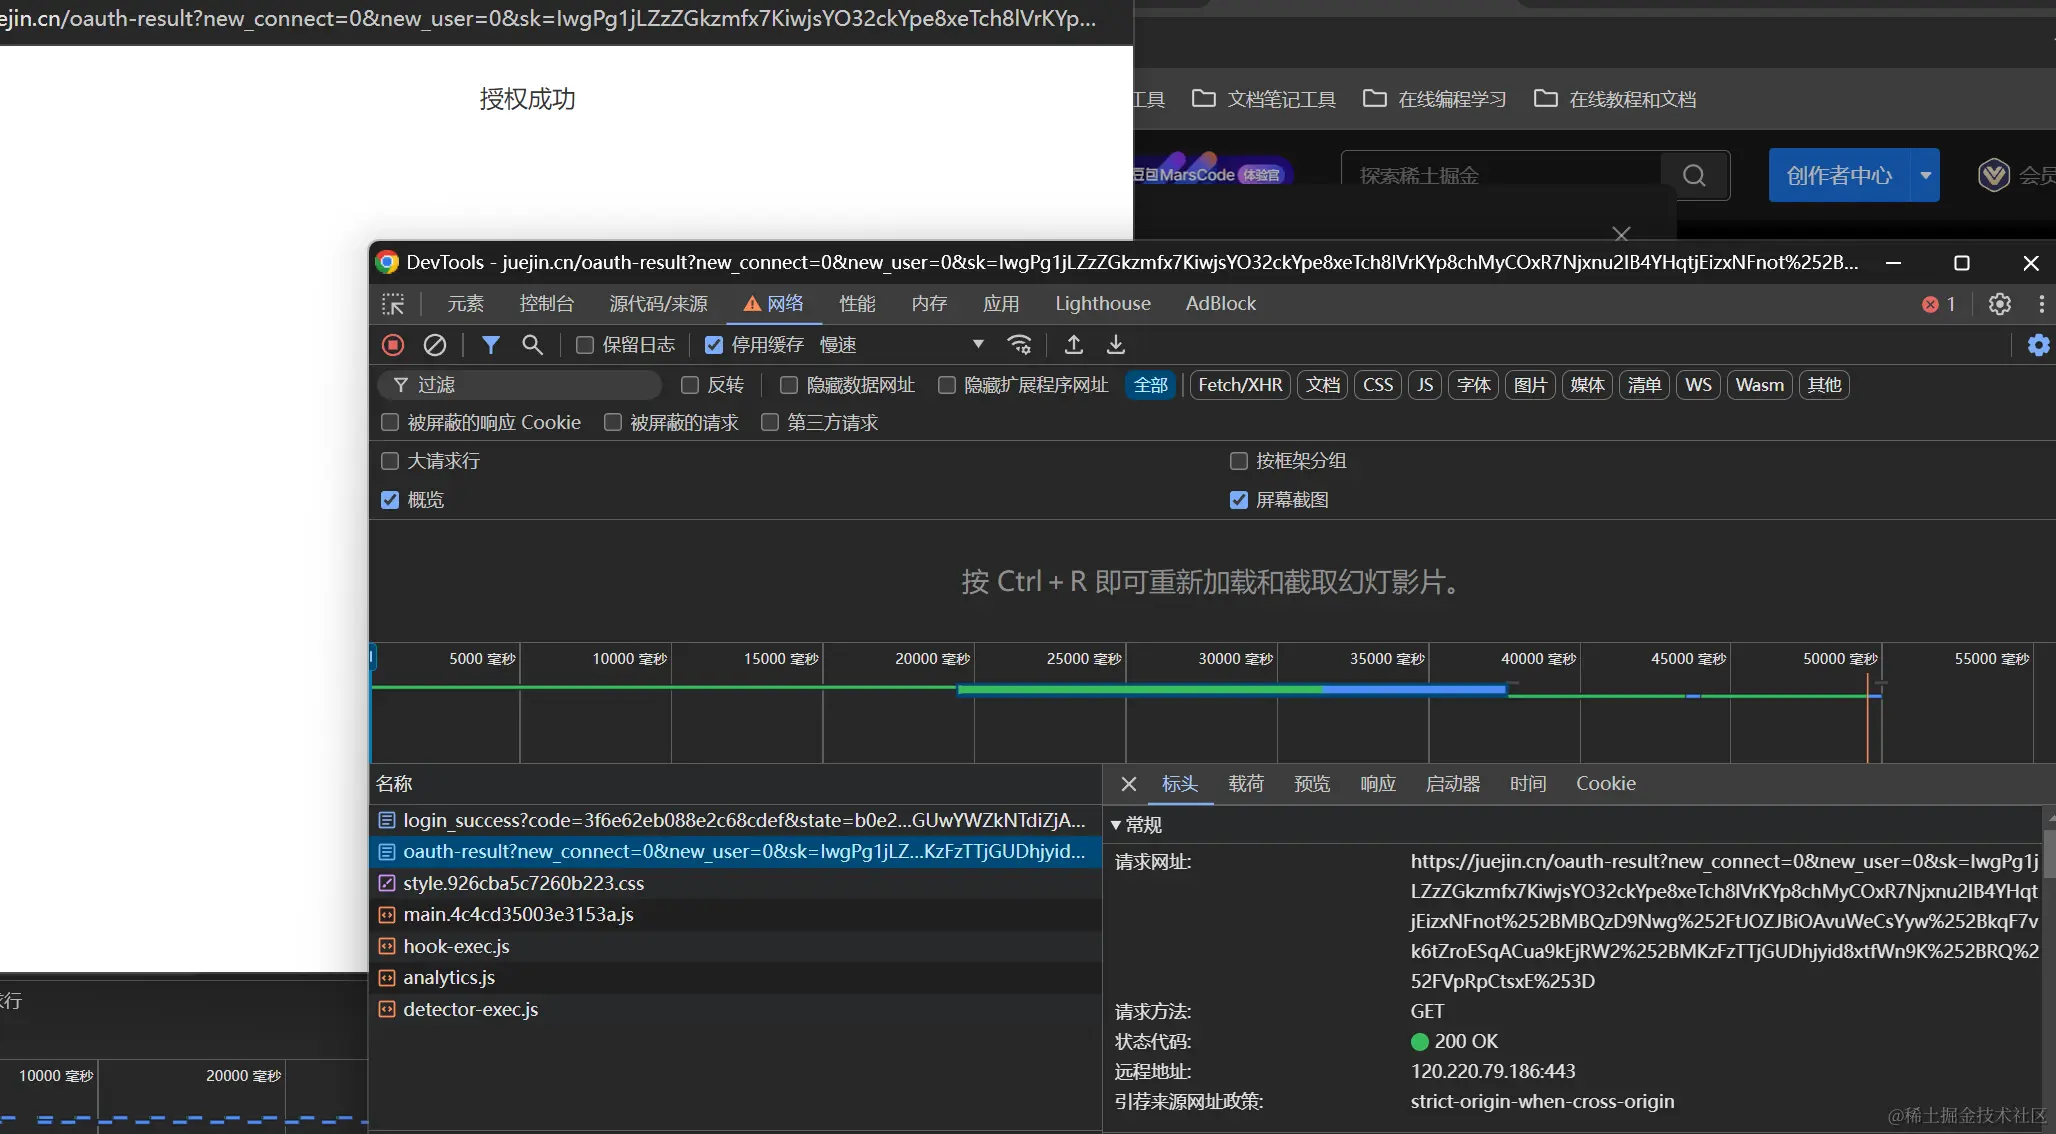Image resolution: width=2056 pixels, height=1134 pixels.
Task: Export HAR with the upload arrow icon
Action: (x=1073, y=345)
